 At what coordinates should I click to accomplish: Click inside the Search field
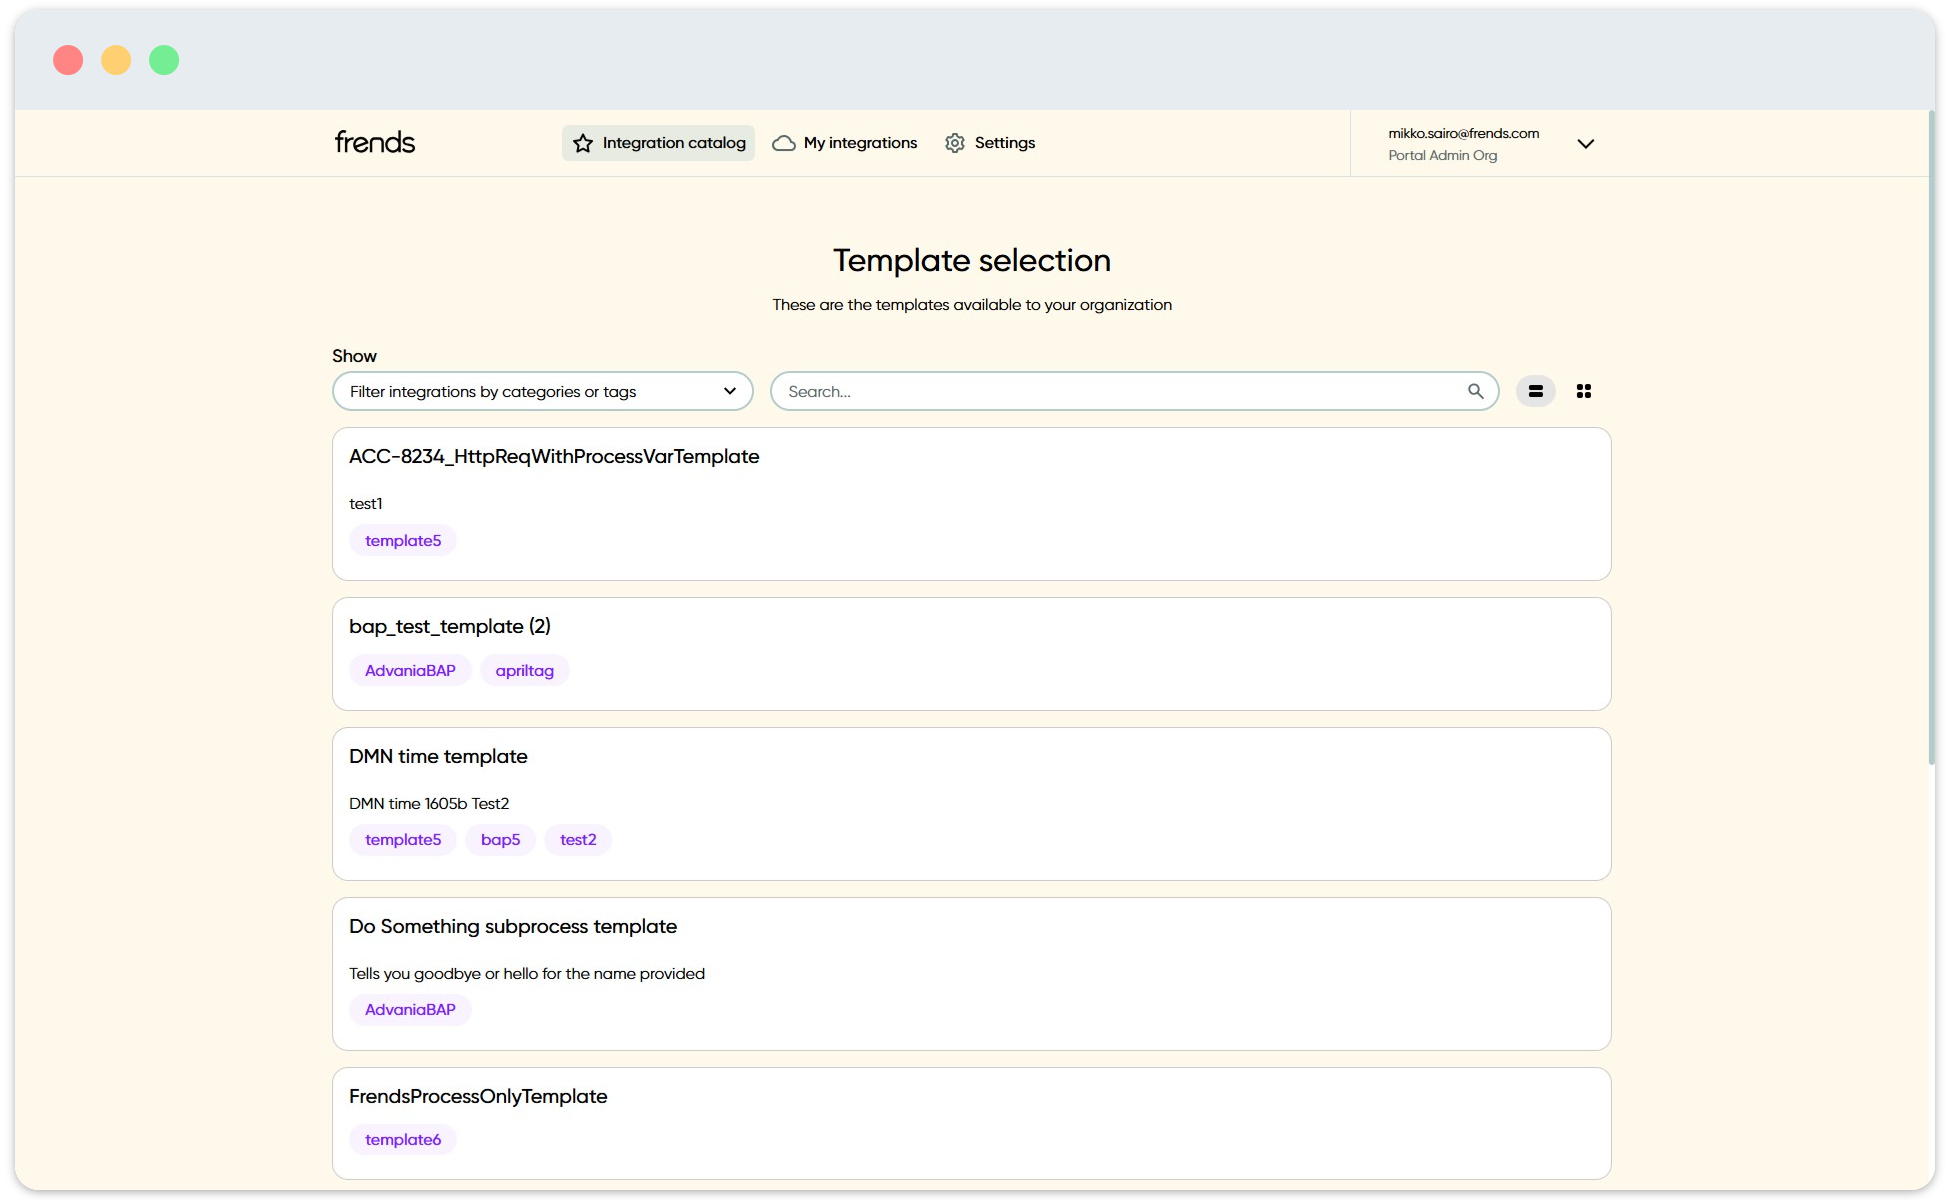[x=1100, y=390]
